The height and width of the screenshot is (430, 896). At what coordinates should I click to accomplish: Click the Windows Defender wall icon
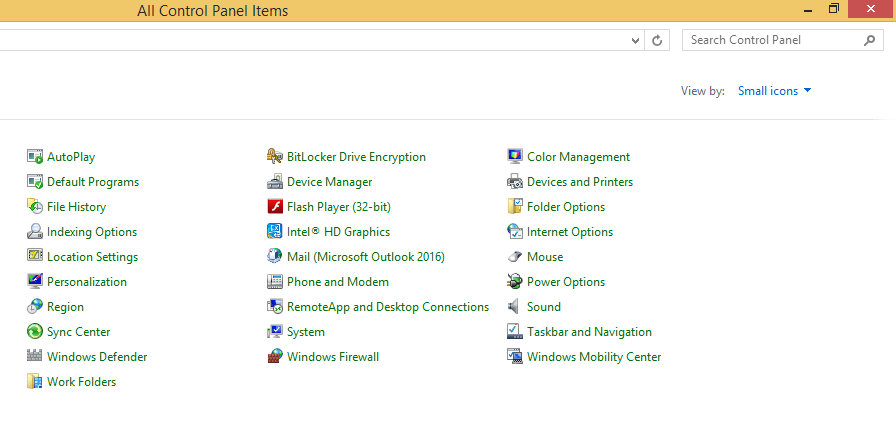coord(35,357)
